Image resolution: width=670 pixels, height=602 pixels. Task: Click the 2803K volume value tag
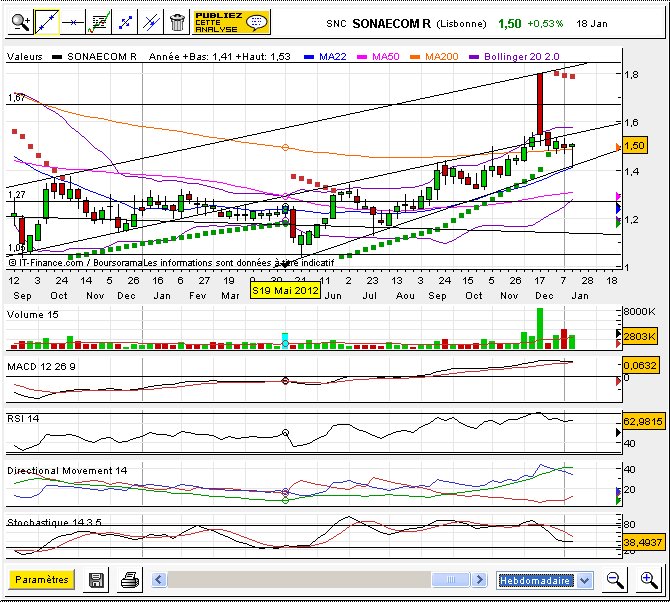coord(639,336)
